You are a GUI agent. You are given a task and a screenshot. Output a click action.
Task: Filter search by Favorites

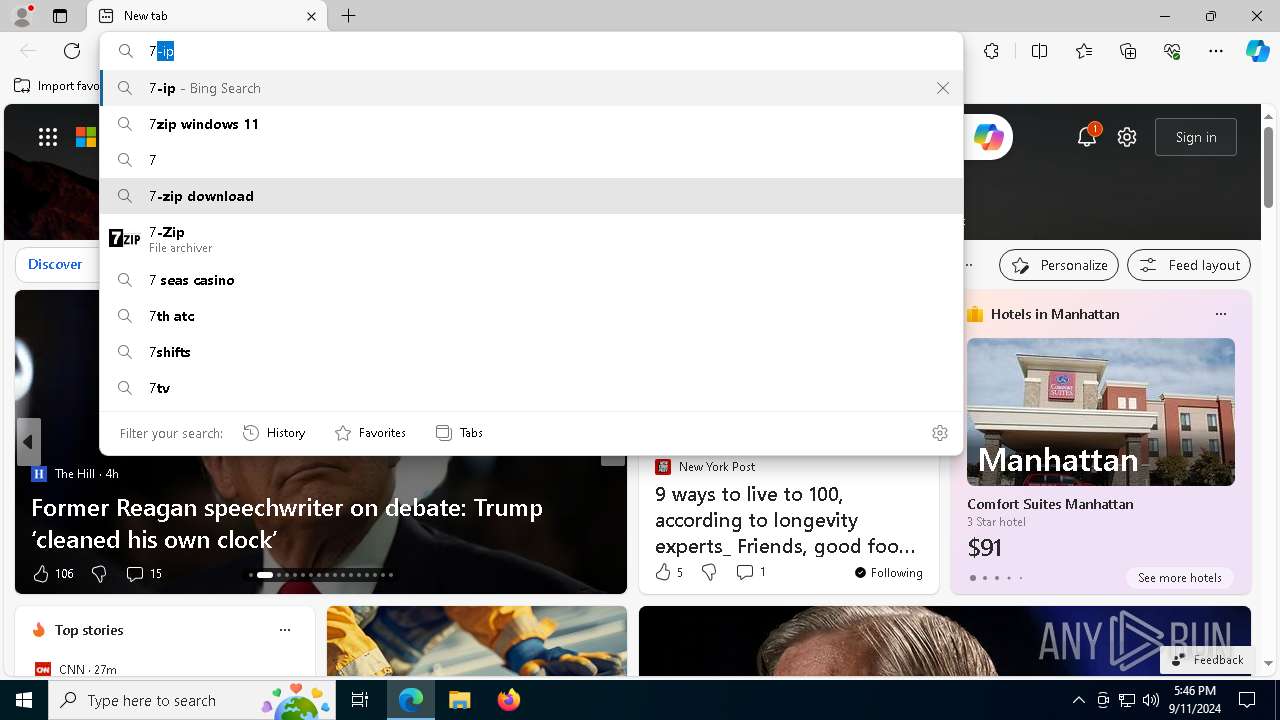tap(370, 433)
